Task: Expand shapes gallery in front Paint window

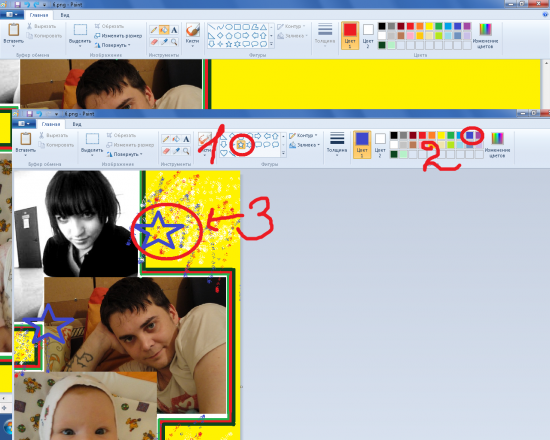Action: click(283, 153)
